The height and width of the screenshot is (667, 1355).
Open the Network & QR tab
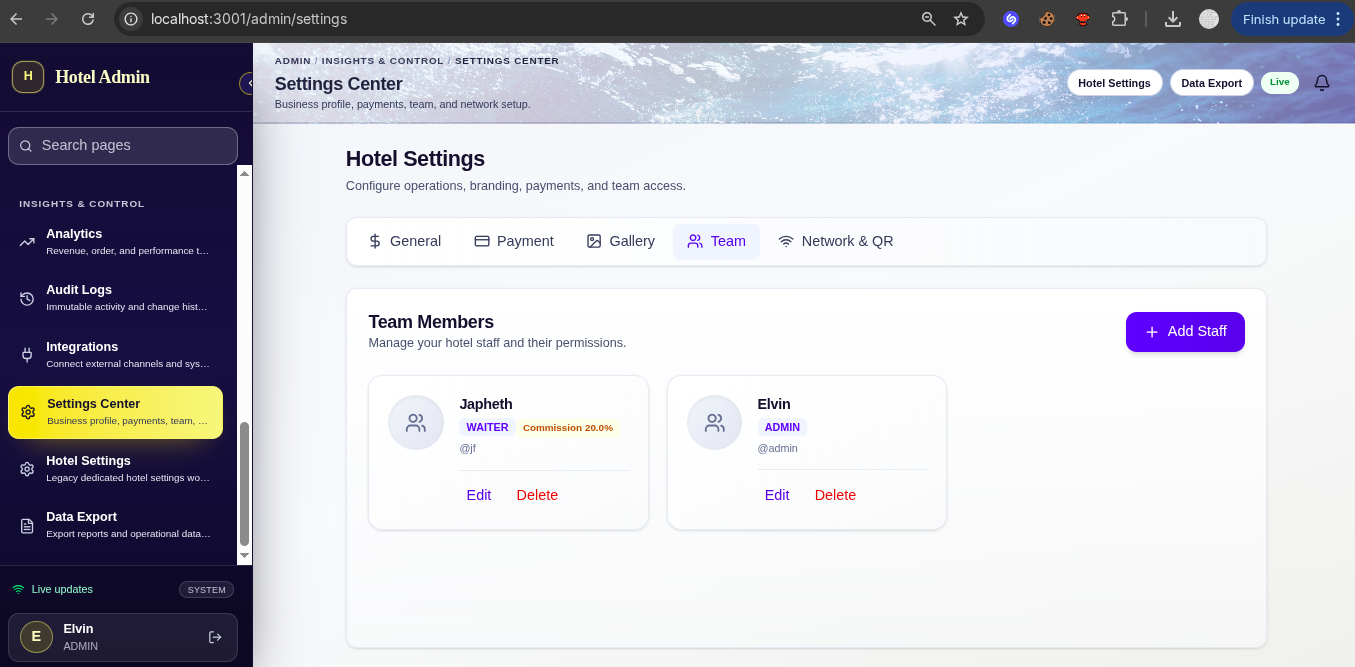coord(836,241)
